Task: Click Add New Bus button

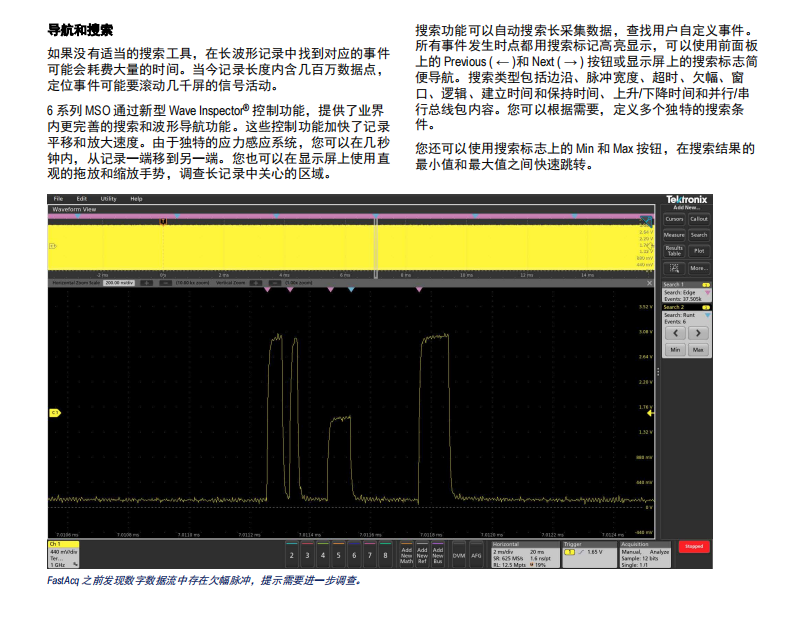Action: 438,554
